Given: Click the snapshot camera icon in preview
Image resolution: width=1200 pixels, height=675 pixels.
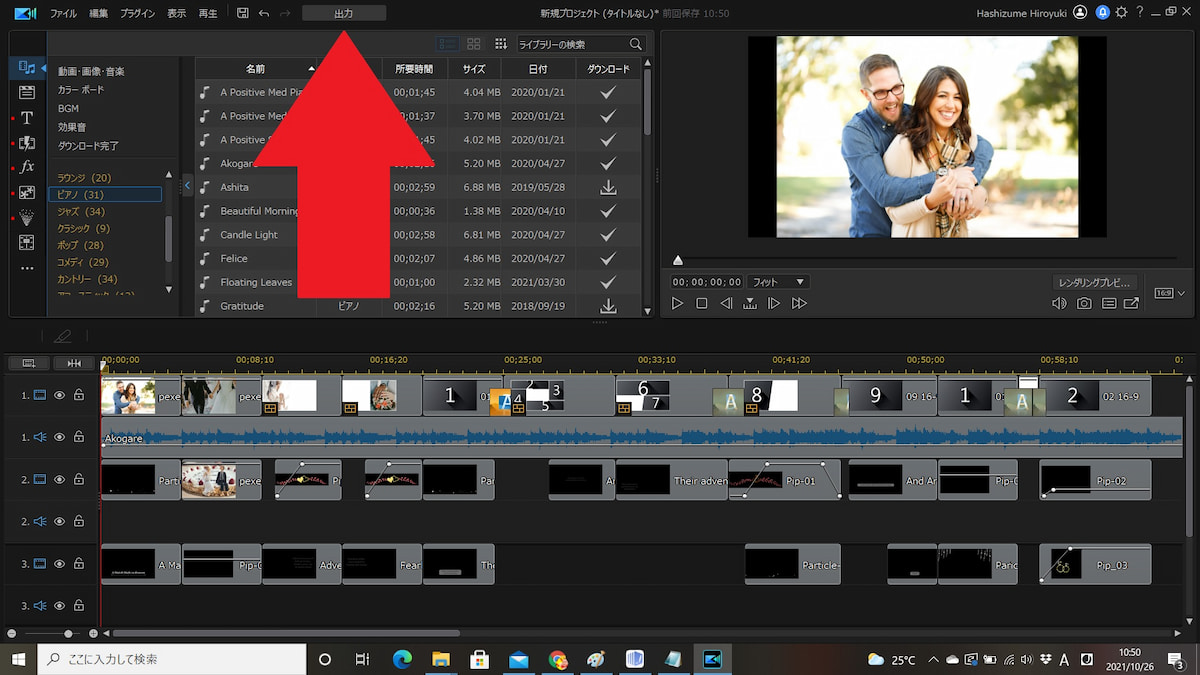Looking at the screenshot, I should pos(1084,303).
